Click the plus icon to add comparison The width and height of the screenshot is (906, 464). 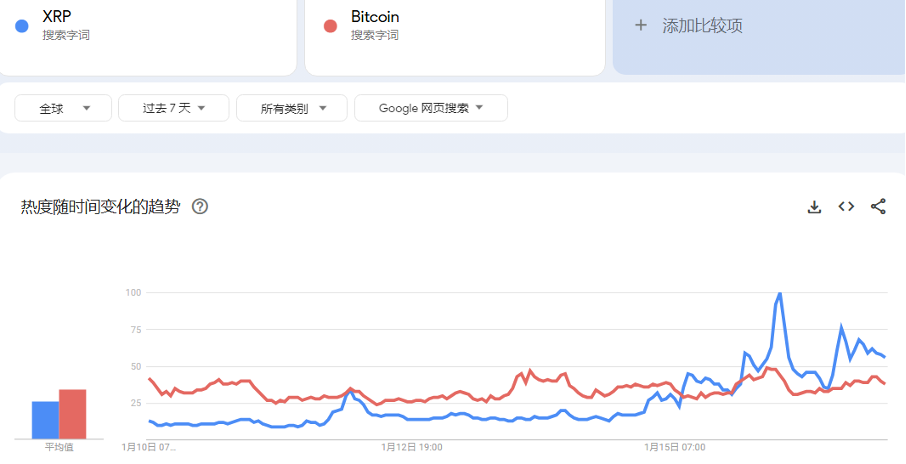(x=641, y=25)
